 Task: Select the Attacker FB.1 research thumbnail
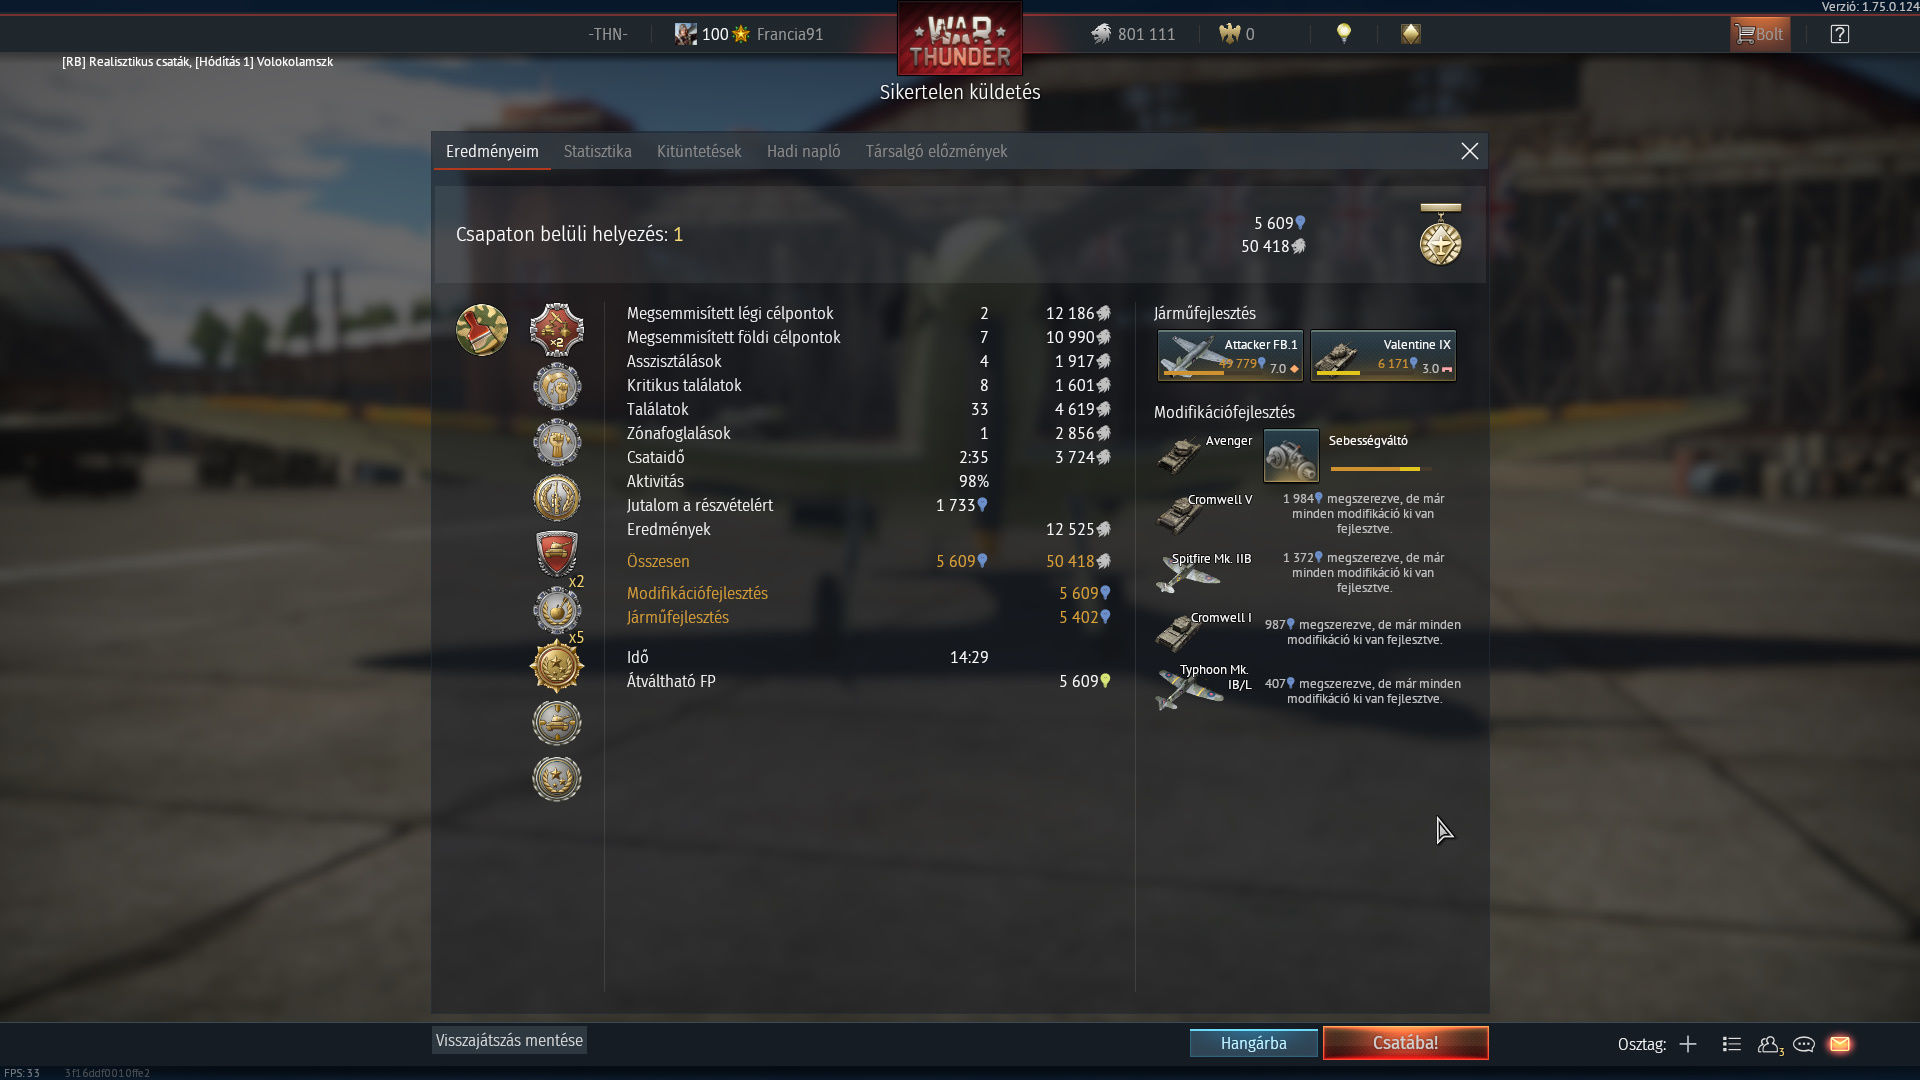[1230, 356]
